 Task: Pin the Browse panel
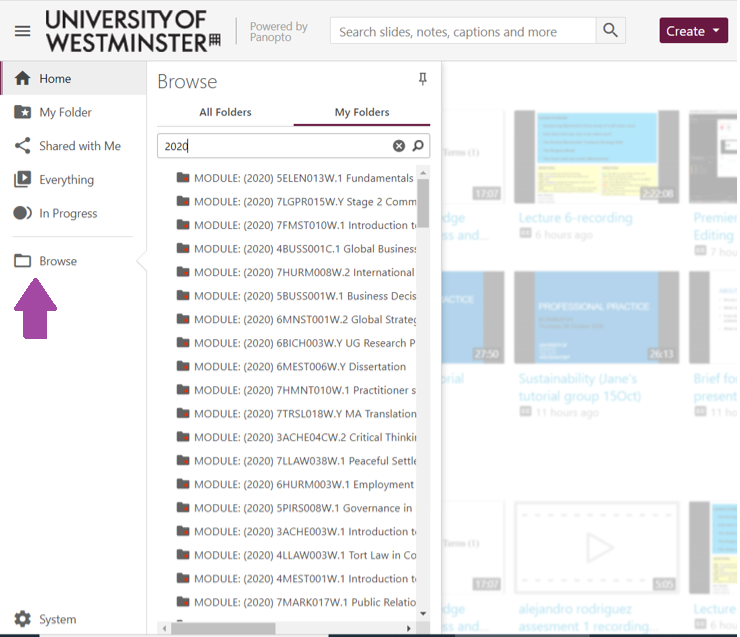422,80
